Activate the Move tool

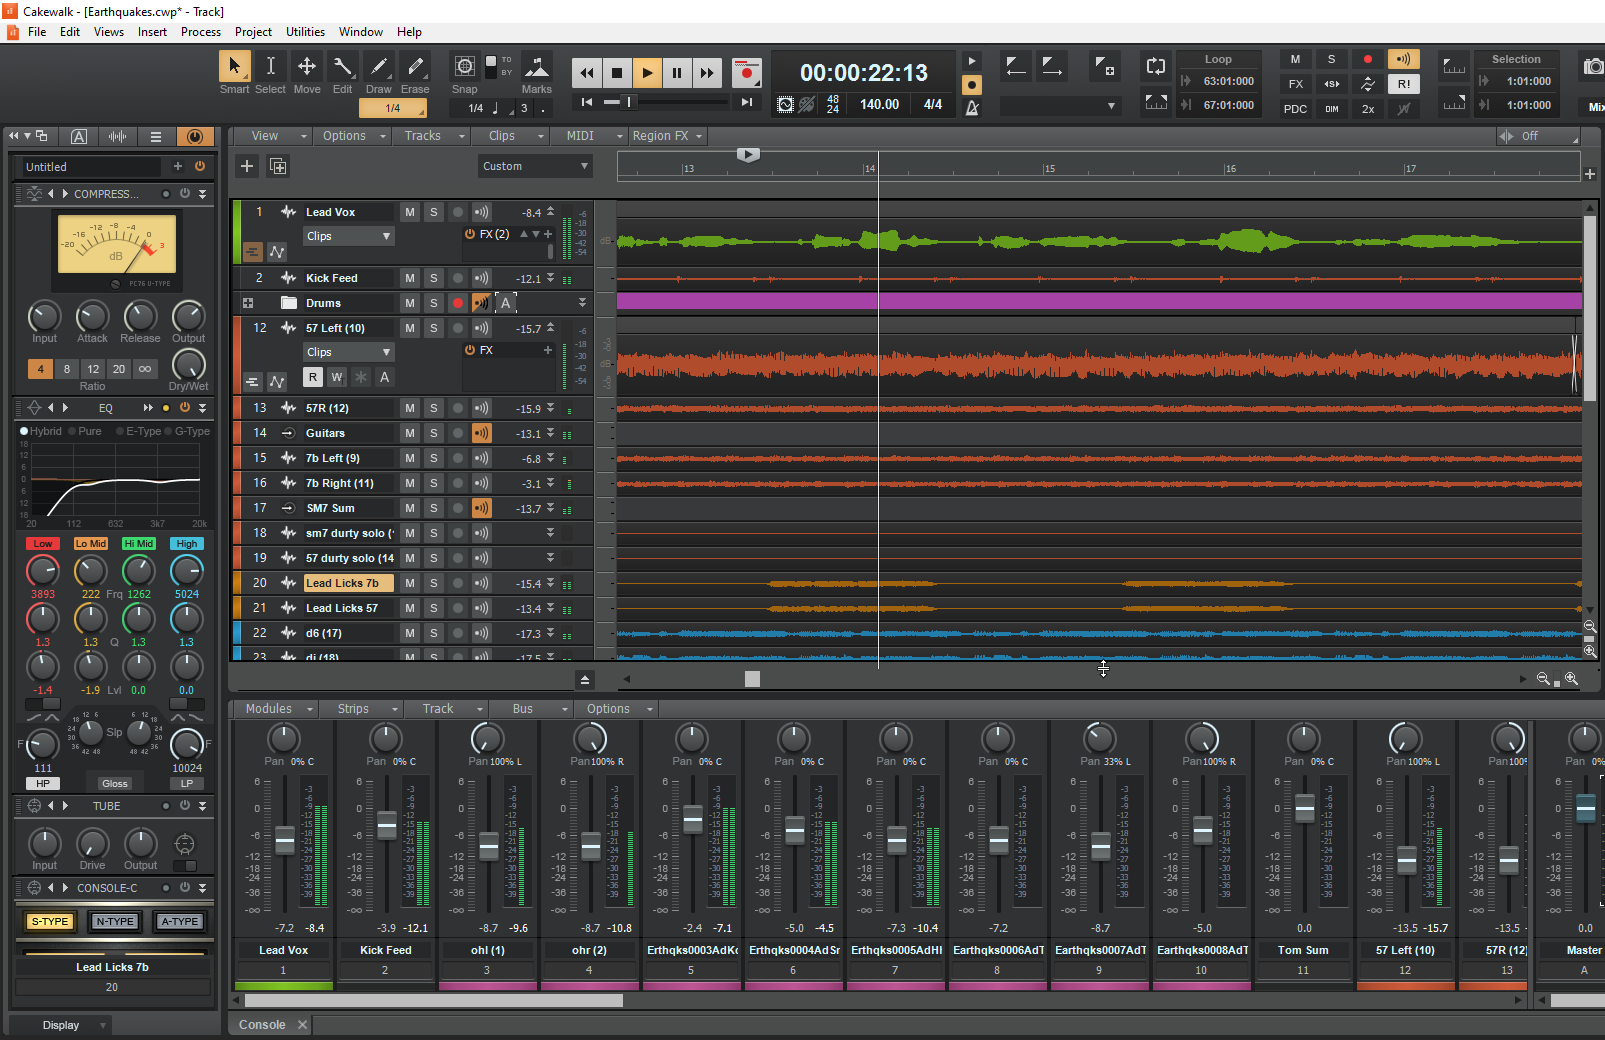[307, 66]
